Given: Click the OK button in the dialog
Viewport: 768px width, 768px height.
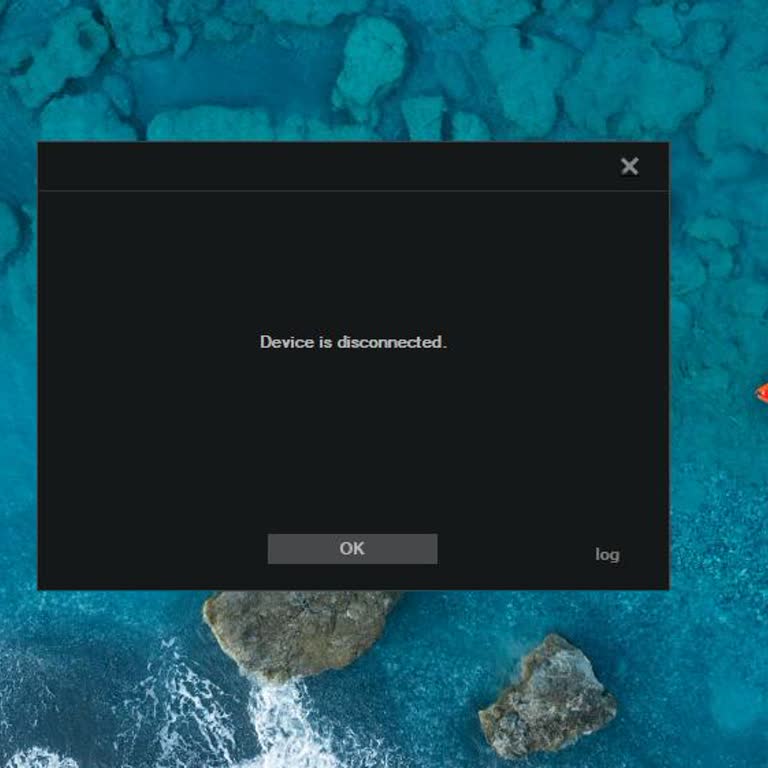Looking at the screenshot, I should click(352, 549).
